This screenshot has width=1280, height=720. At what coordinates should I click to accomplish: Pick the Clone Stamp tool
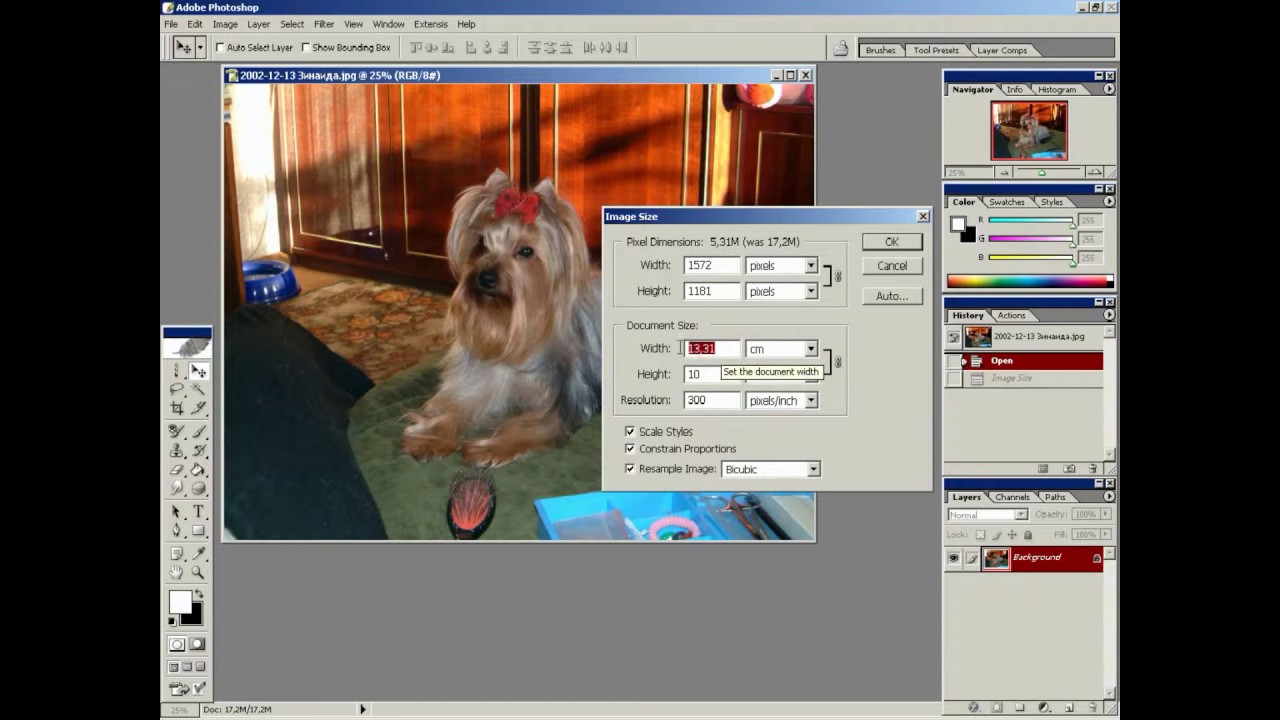177,451
